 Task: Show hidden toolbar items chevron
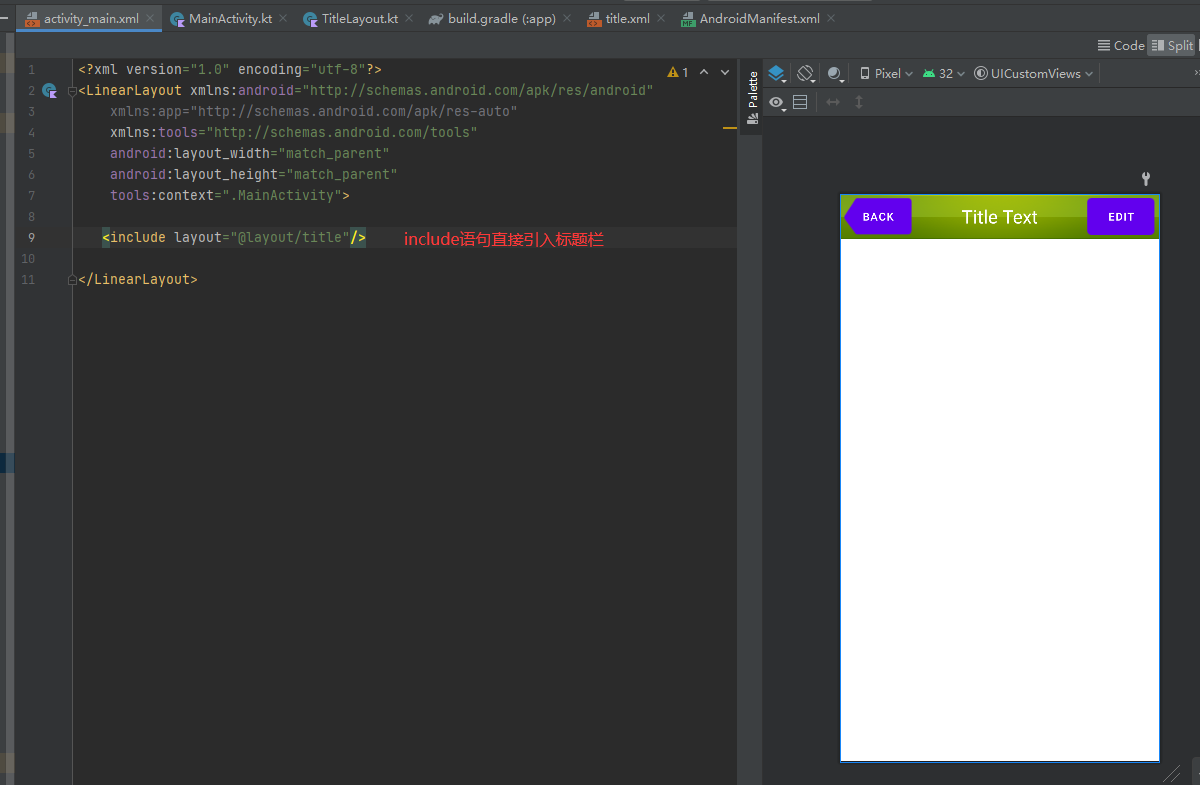[x=1196, y=73]
